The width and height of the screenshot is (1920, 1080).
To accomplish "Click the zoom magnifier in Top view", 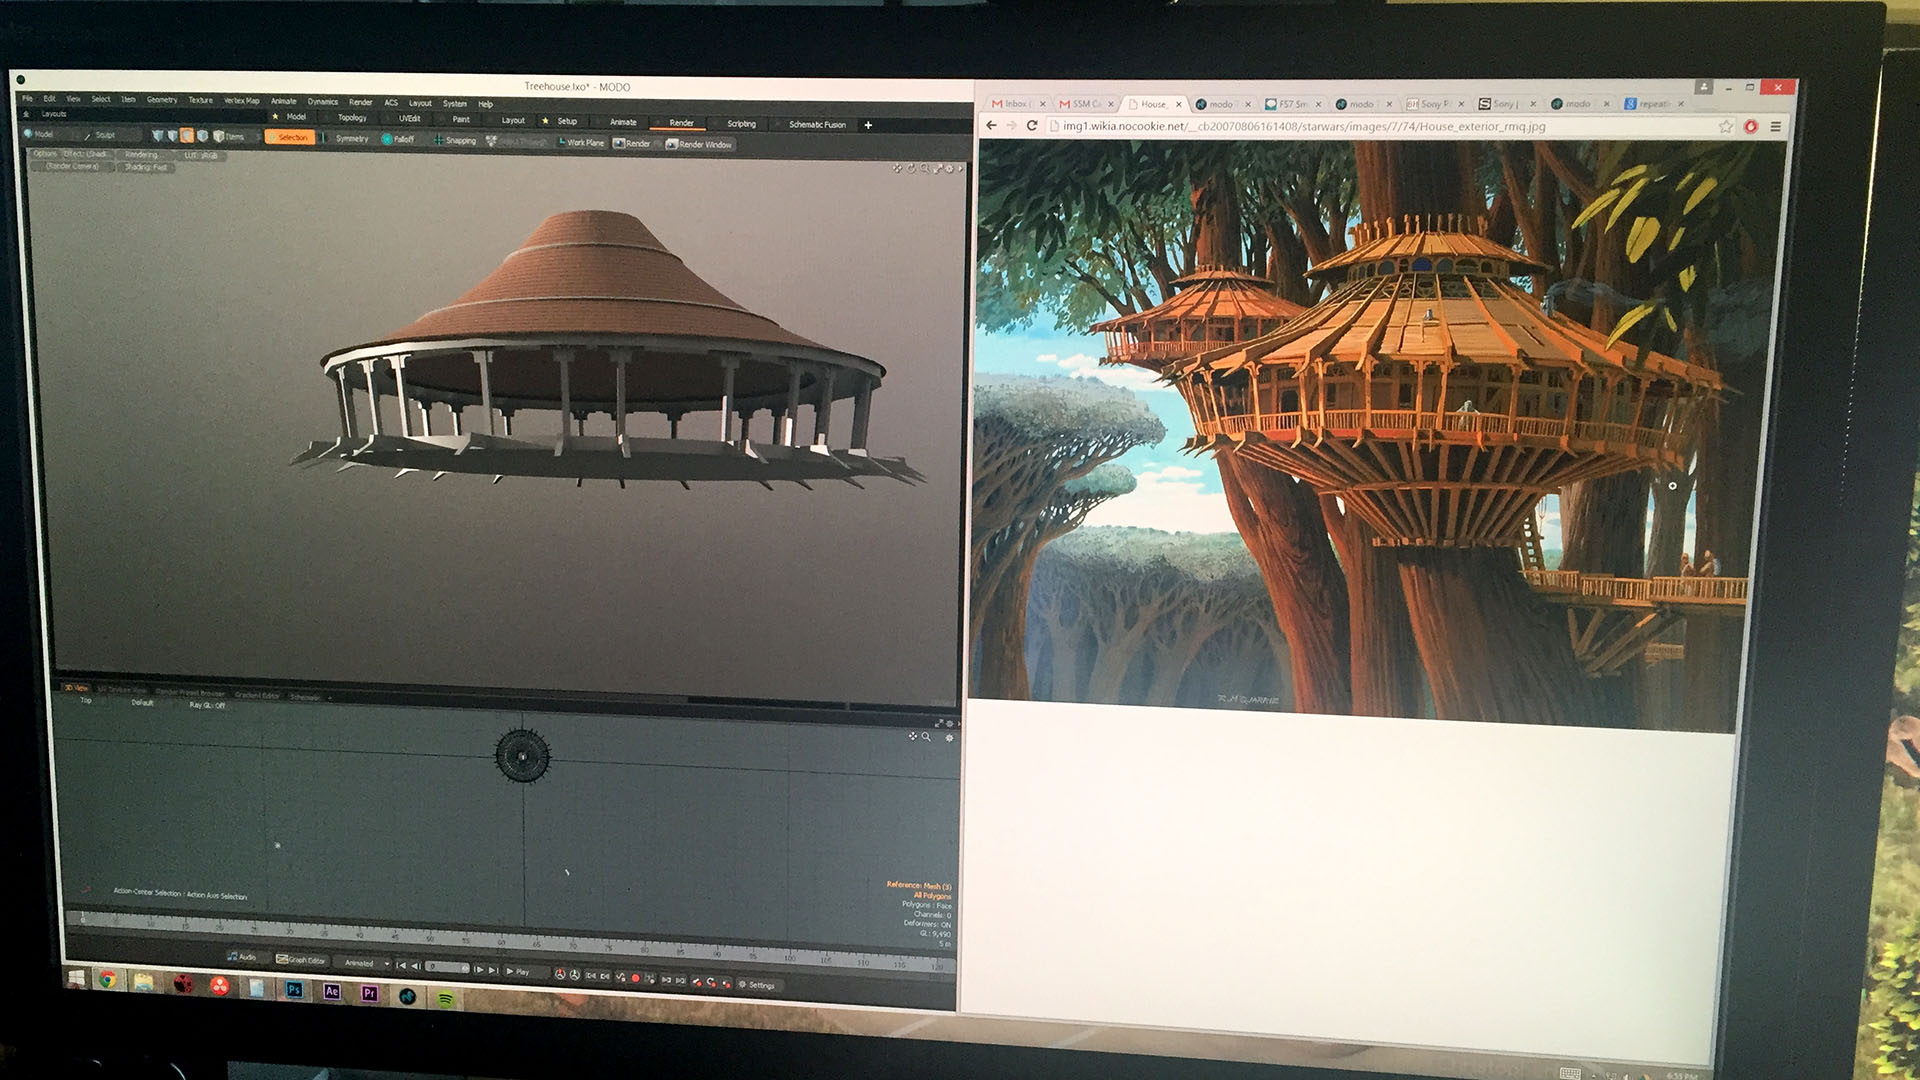I will pos(926,737).
